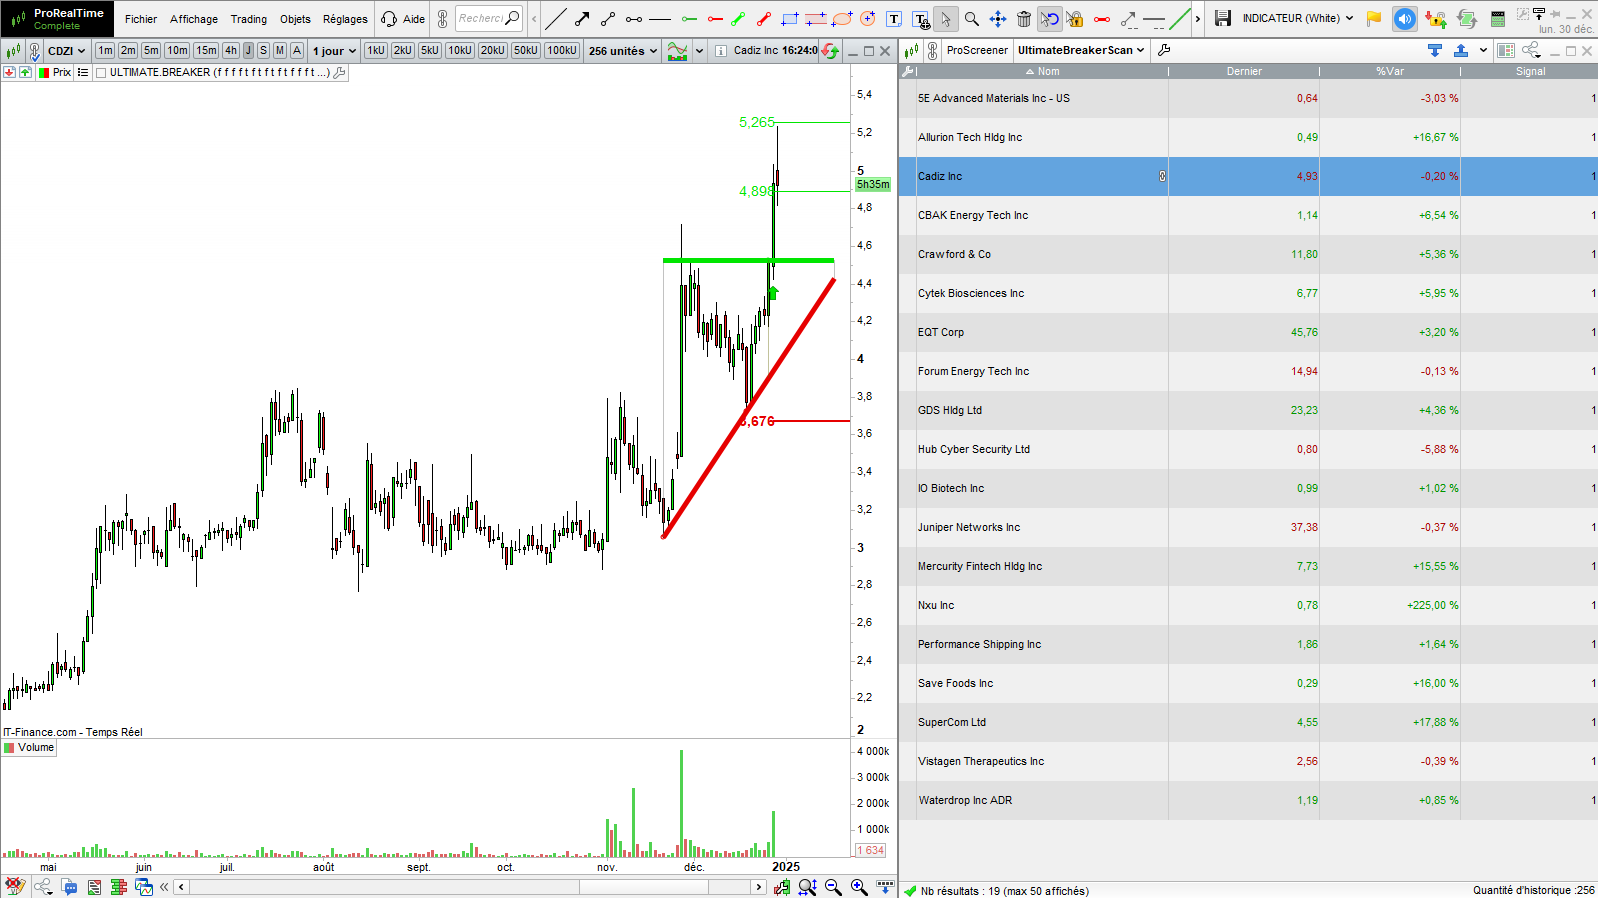Open the indicators icon in chart toolbar
The height and width of the screenshot is (898, 1598).
pyautogui.click(x=677, y=50)
